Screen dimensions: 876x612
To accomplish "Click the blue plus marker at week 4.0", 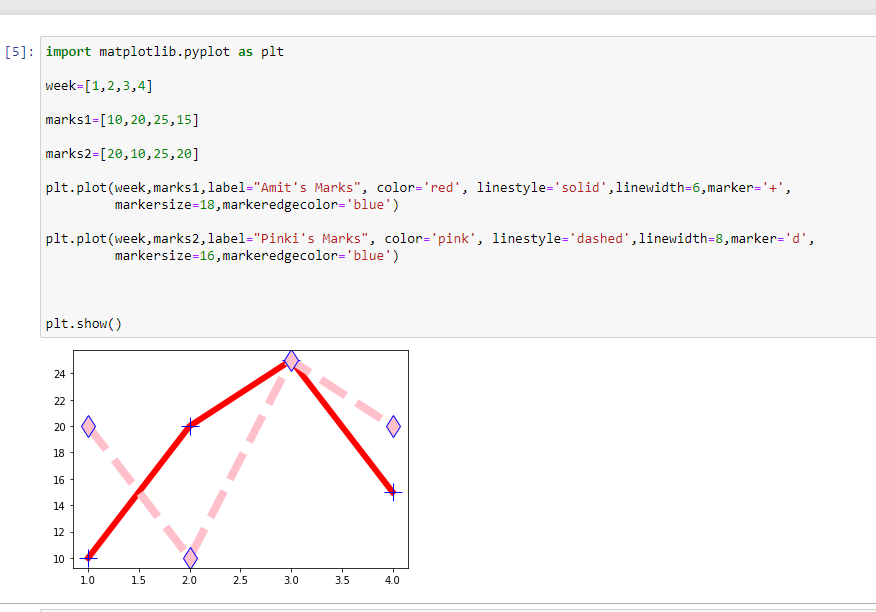I will 393,492.
